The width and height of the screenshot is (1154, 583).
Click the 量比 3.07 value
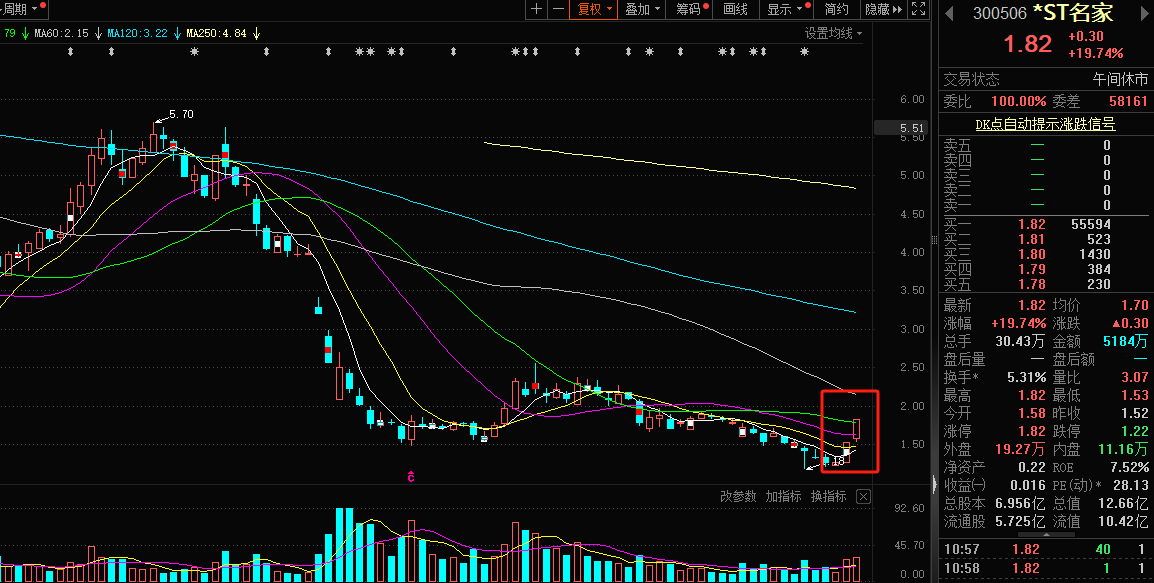(1135, 377)
